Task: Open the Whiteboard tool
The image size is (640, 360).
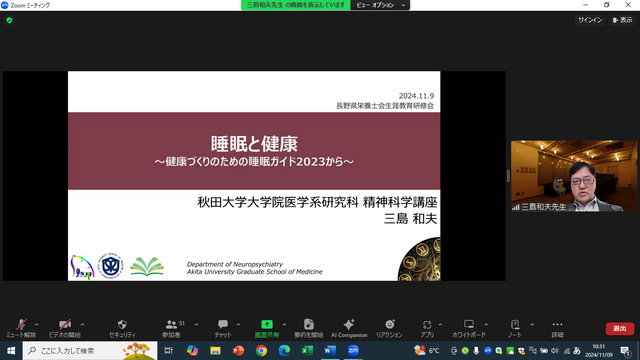Action: pos(469,328)
